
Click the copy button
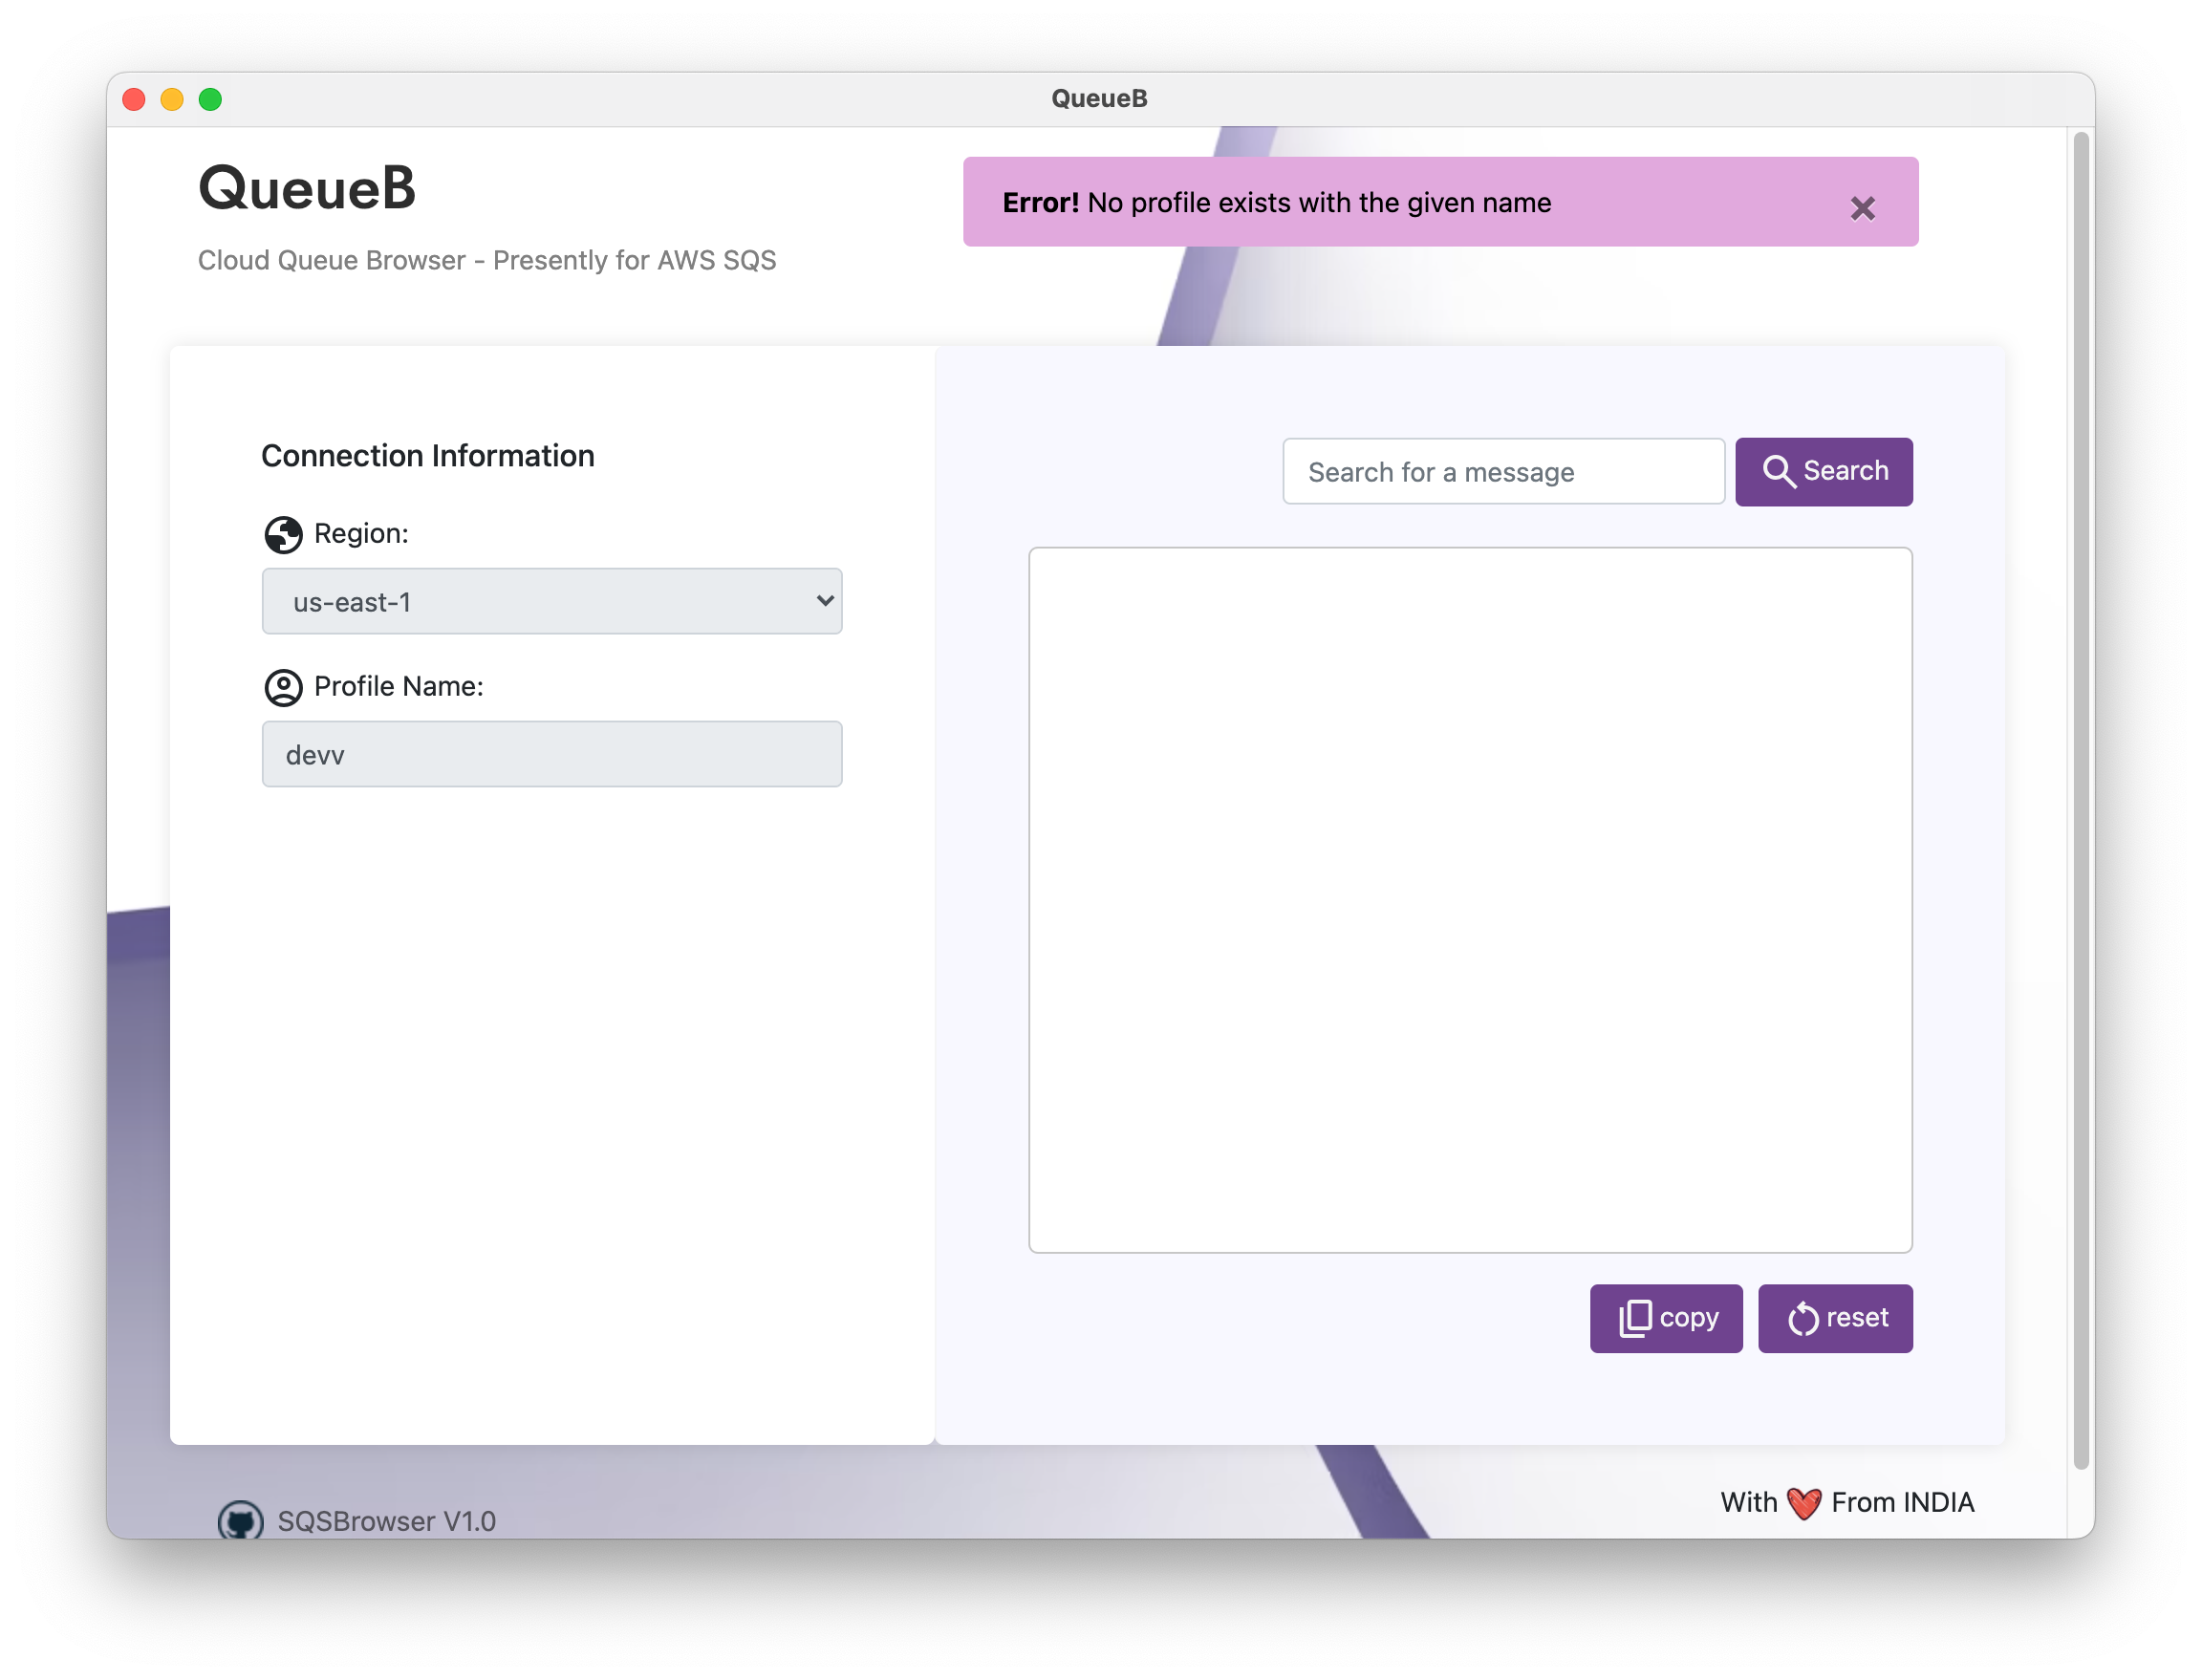pyautogui.click(x=1666, y=1318)
